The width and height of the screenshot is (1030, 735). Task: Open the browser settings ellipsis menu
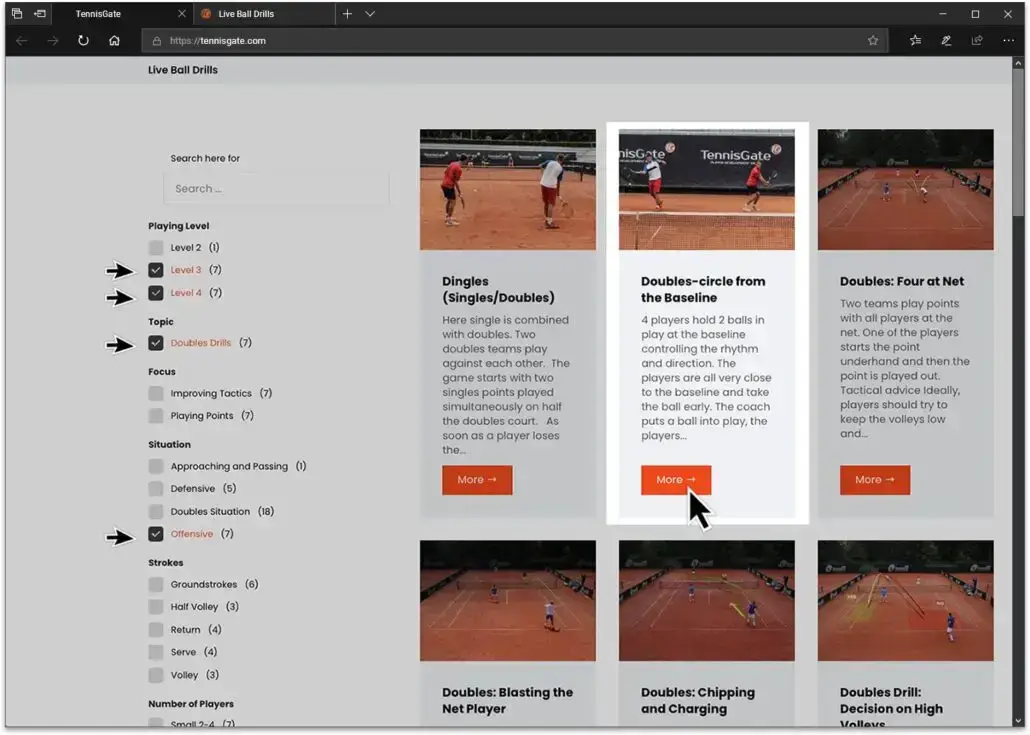[1008, 41]
